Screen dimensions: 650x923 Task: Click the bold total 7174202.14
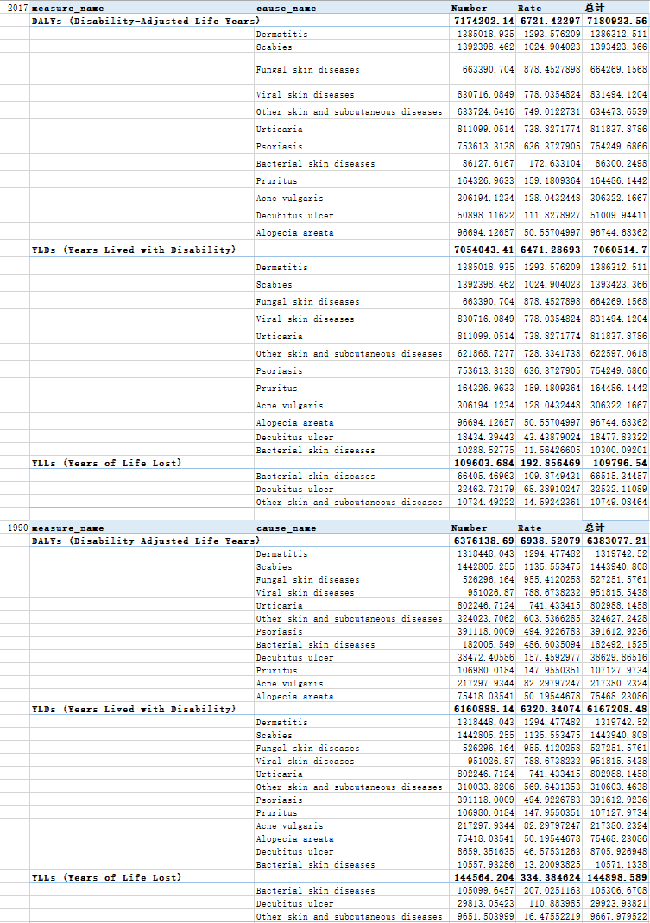point(484,21)
